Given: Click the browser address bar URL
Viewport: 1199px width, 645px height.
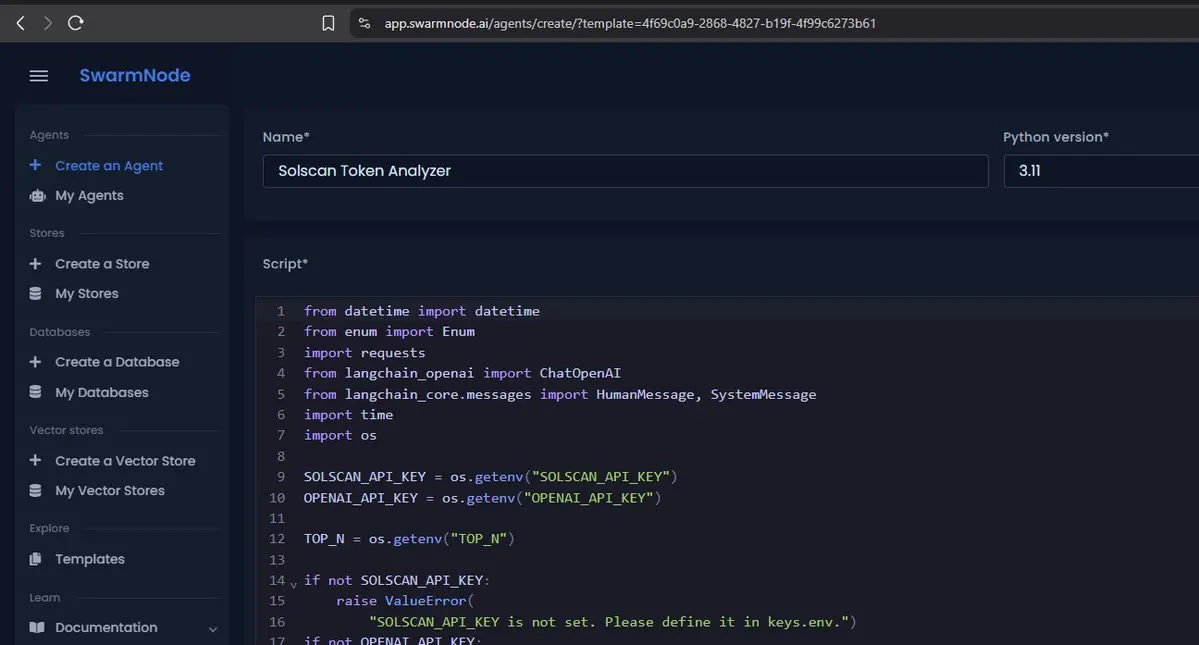Looking at the screenshot, I should click(x=630, y=23).
